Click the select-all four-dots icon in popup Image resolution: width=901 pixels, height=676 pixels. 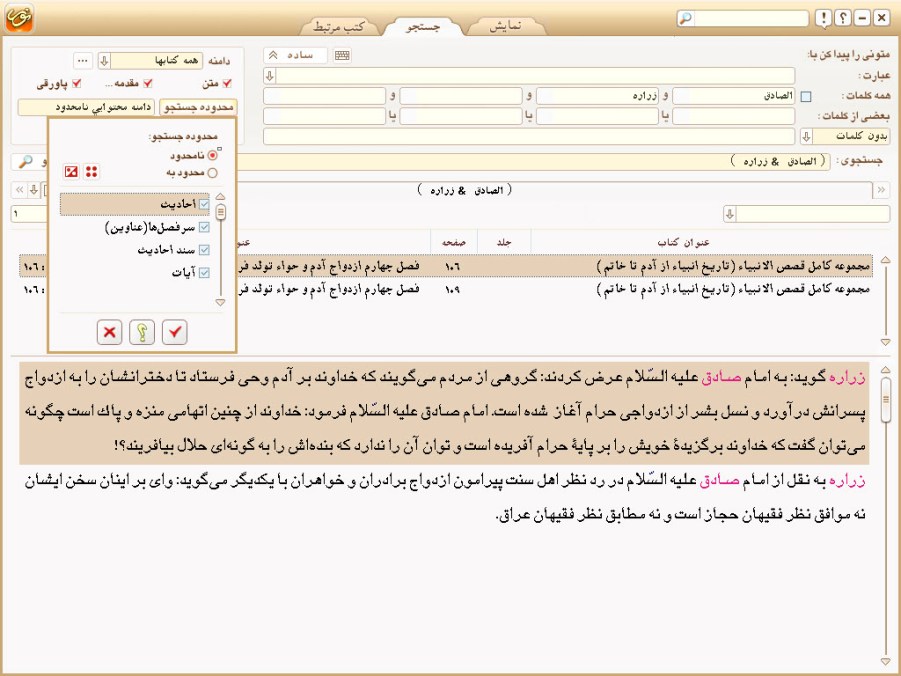pos(91,171)
